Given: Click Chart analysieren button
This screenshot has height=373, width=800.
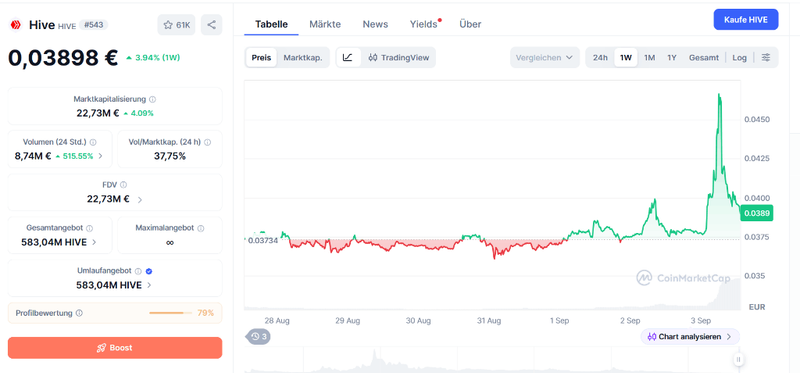Looking at the screenshot, I should [690, 336].
